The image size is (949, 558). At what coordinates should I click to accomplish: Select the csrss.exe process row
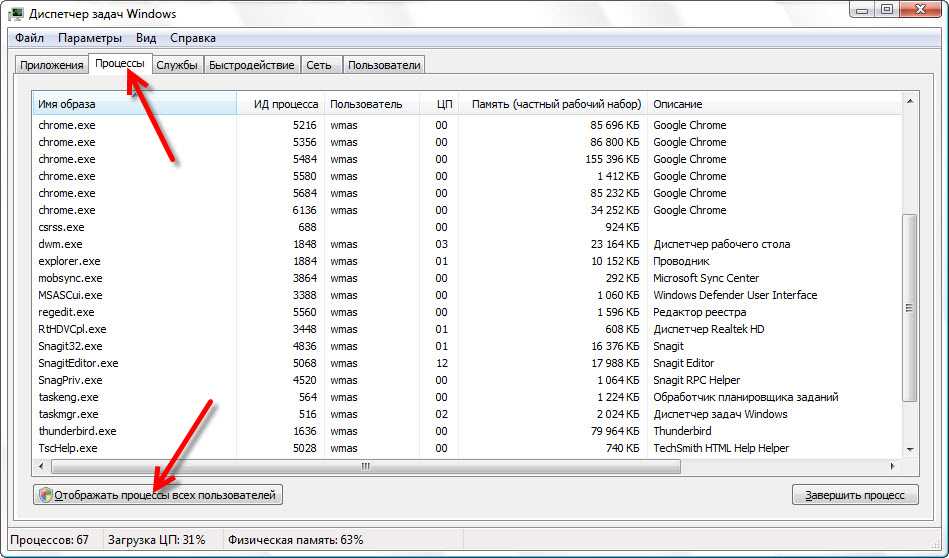467,227
